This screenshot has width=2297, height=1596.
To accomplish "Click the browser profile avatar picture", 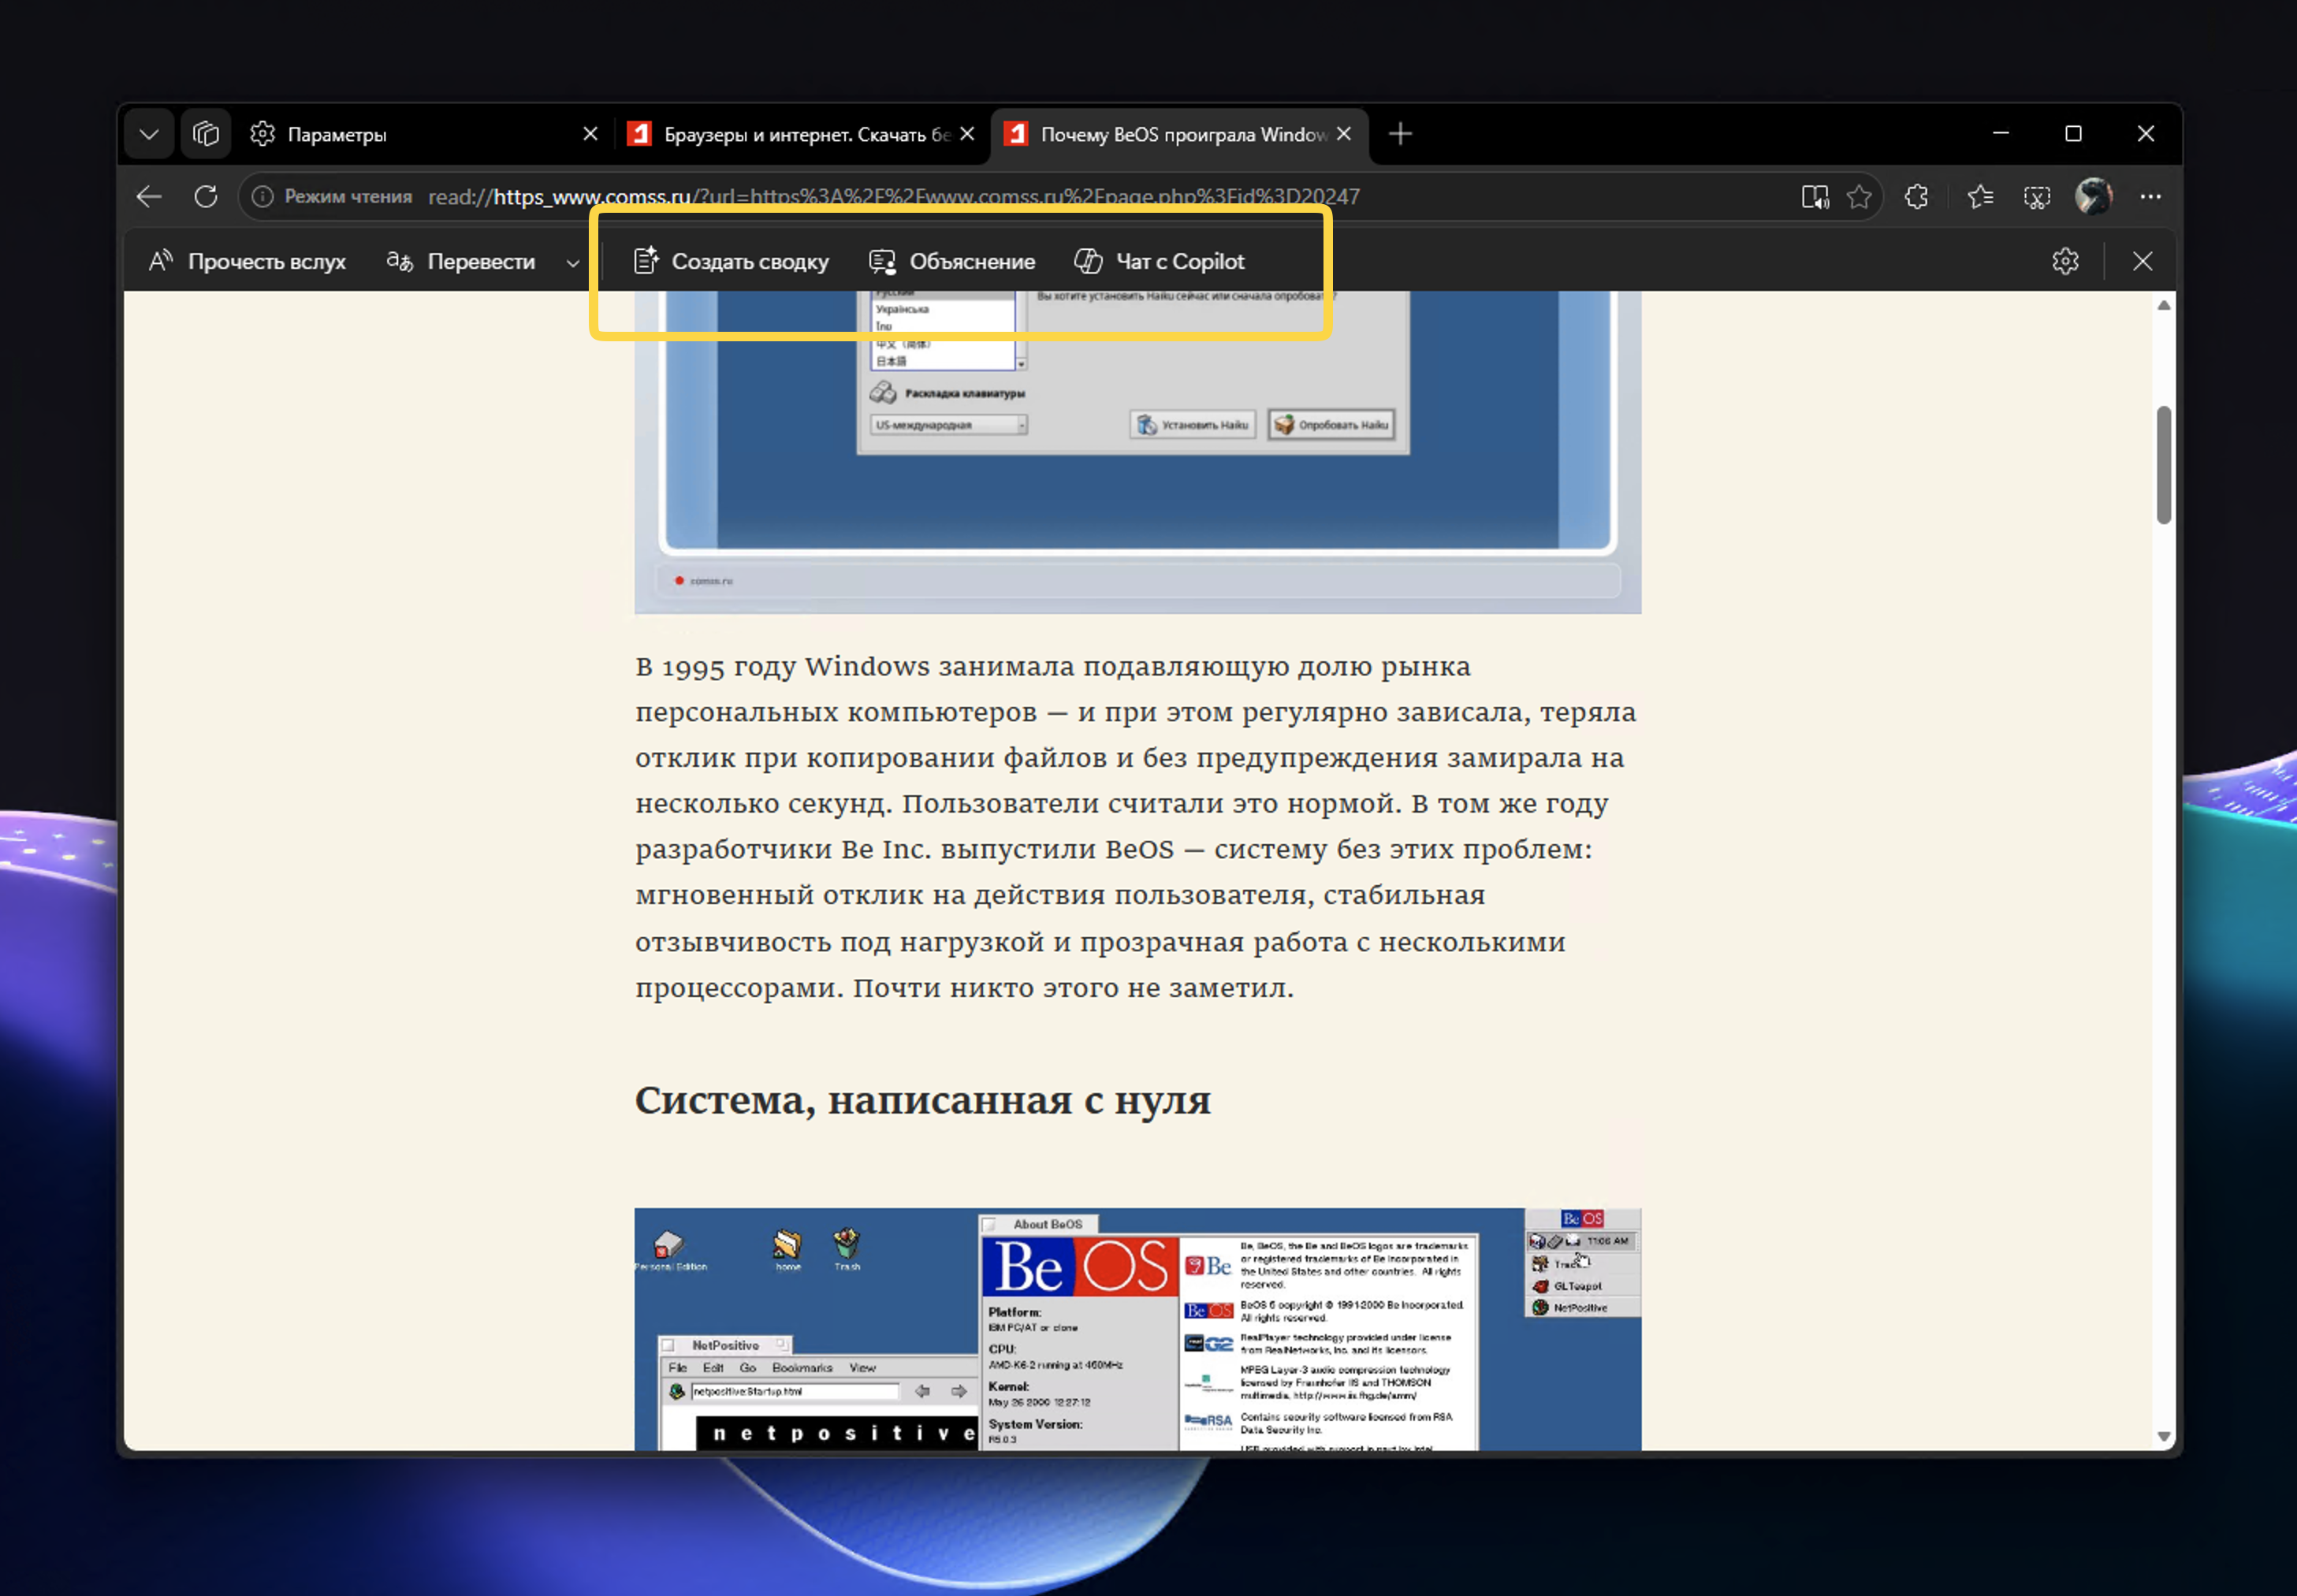I will coord(2094,196).
